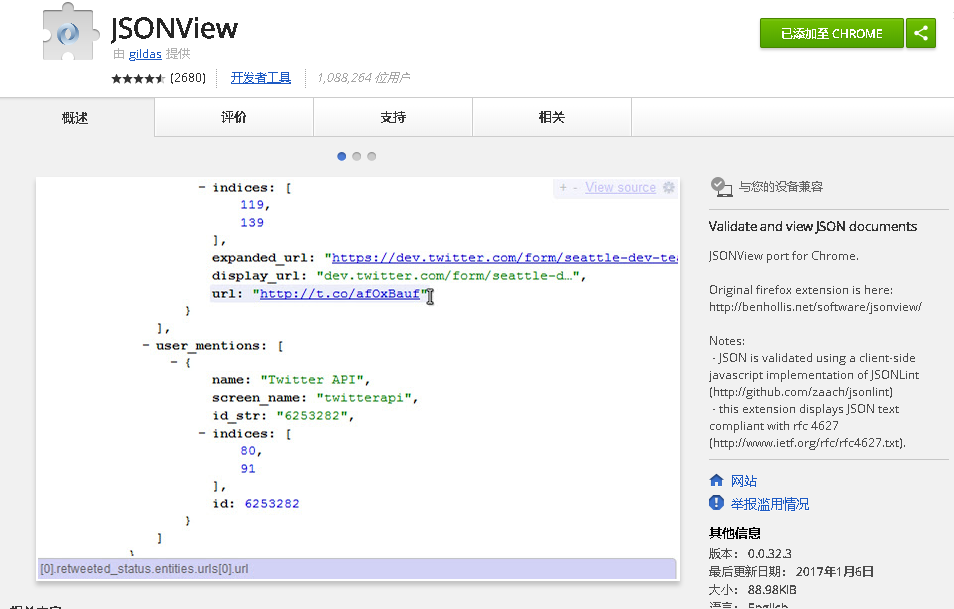954x609 pixels.
Task: Click the rfc4627.txt URL text
Action: tap(807, 443)
